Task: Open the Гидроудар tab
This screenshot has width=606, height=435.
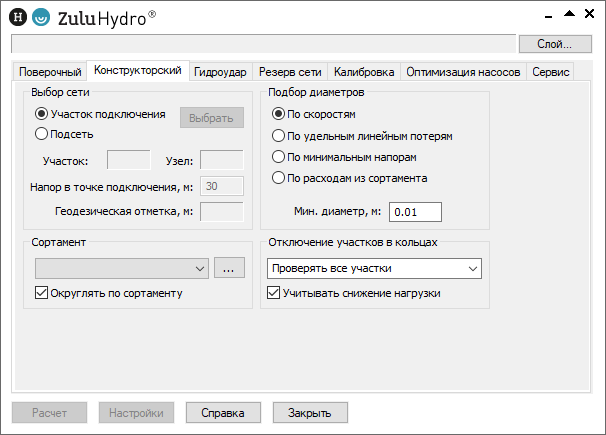Action: click(220, 72)
